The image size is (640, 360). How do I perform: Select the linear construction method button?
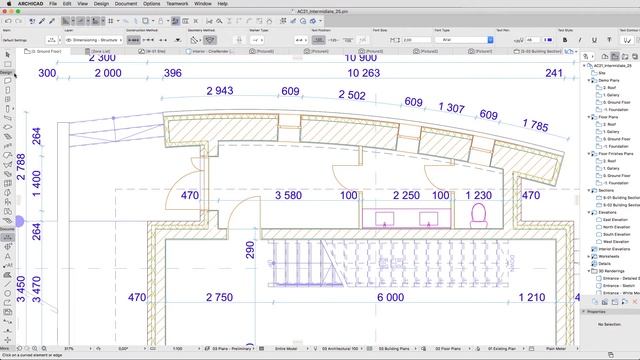tap(133, 40)
